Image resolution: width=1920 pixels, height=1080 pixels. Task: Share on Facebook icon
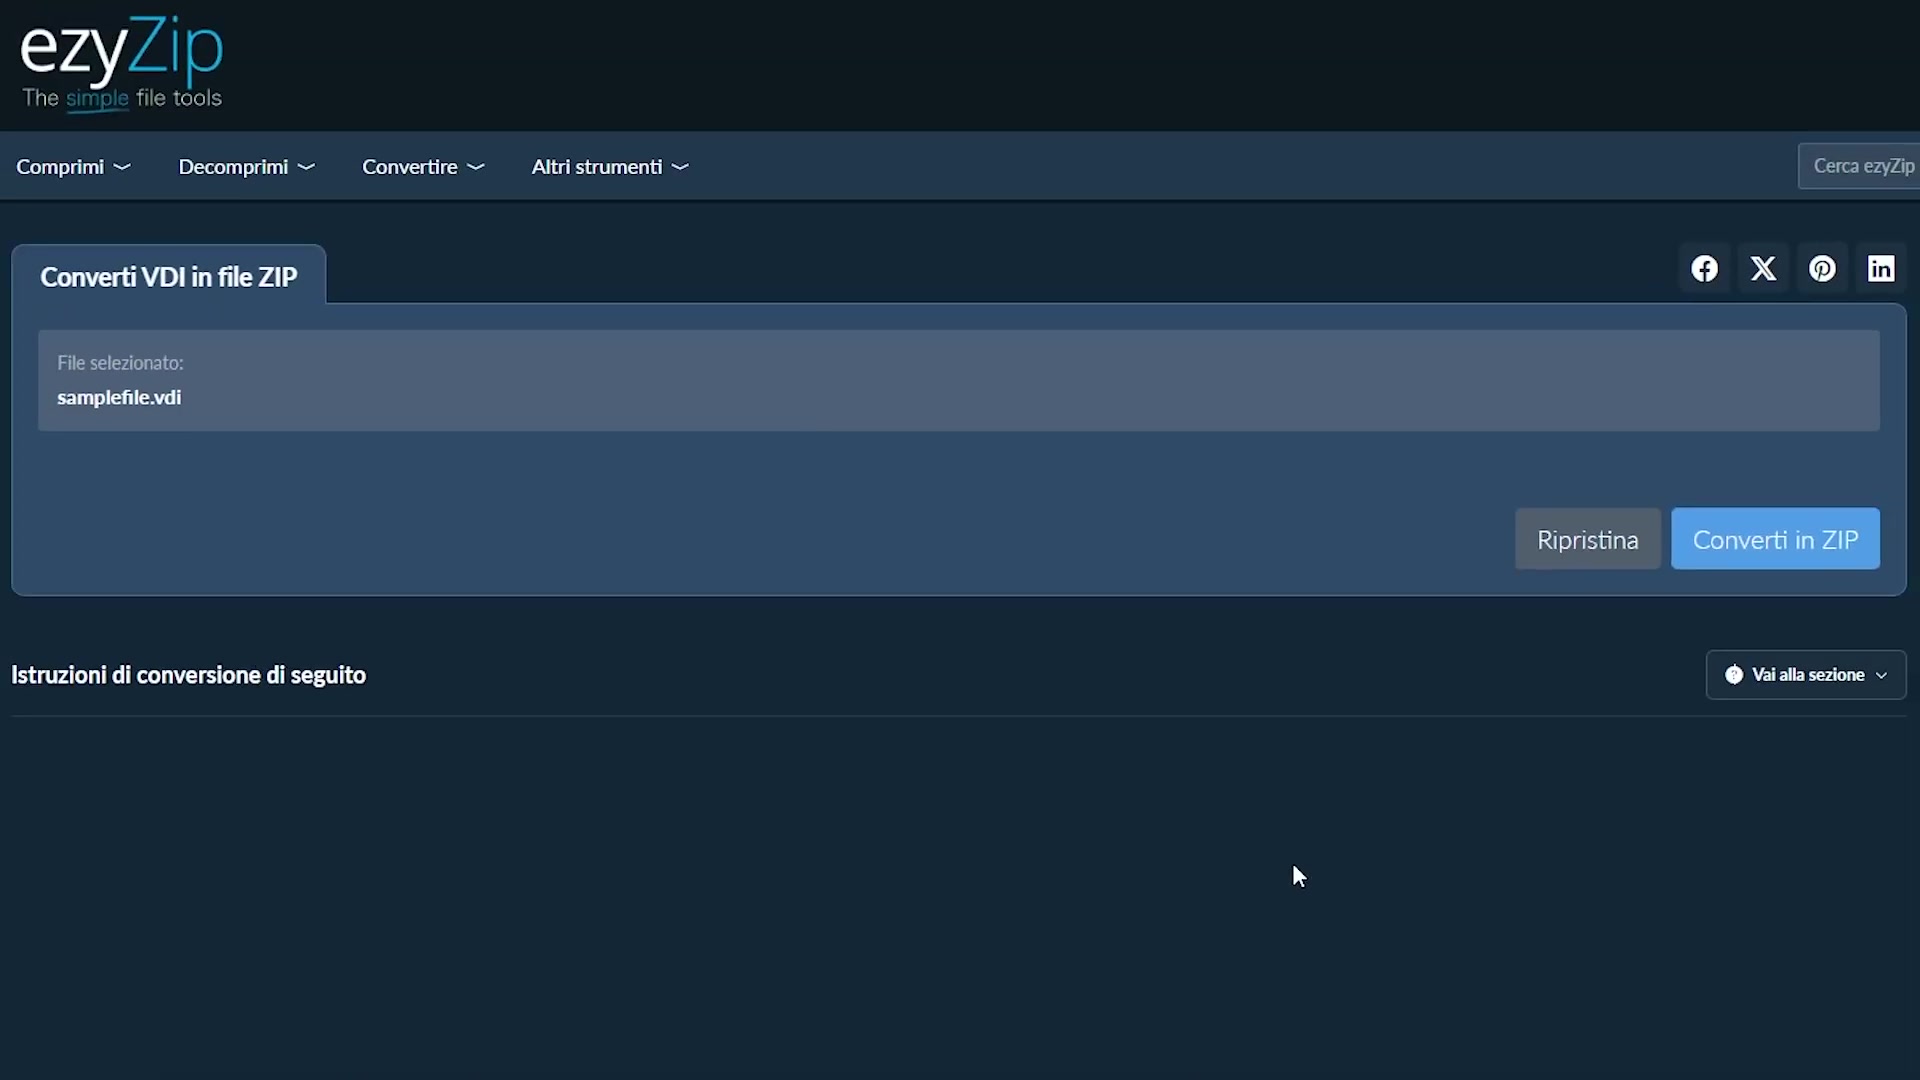[1704, 269]
